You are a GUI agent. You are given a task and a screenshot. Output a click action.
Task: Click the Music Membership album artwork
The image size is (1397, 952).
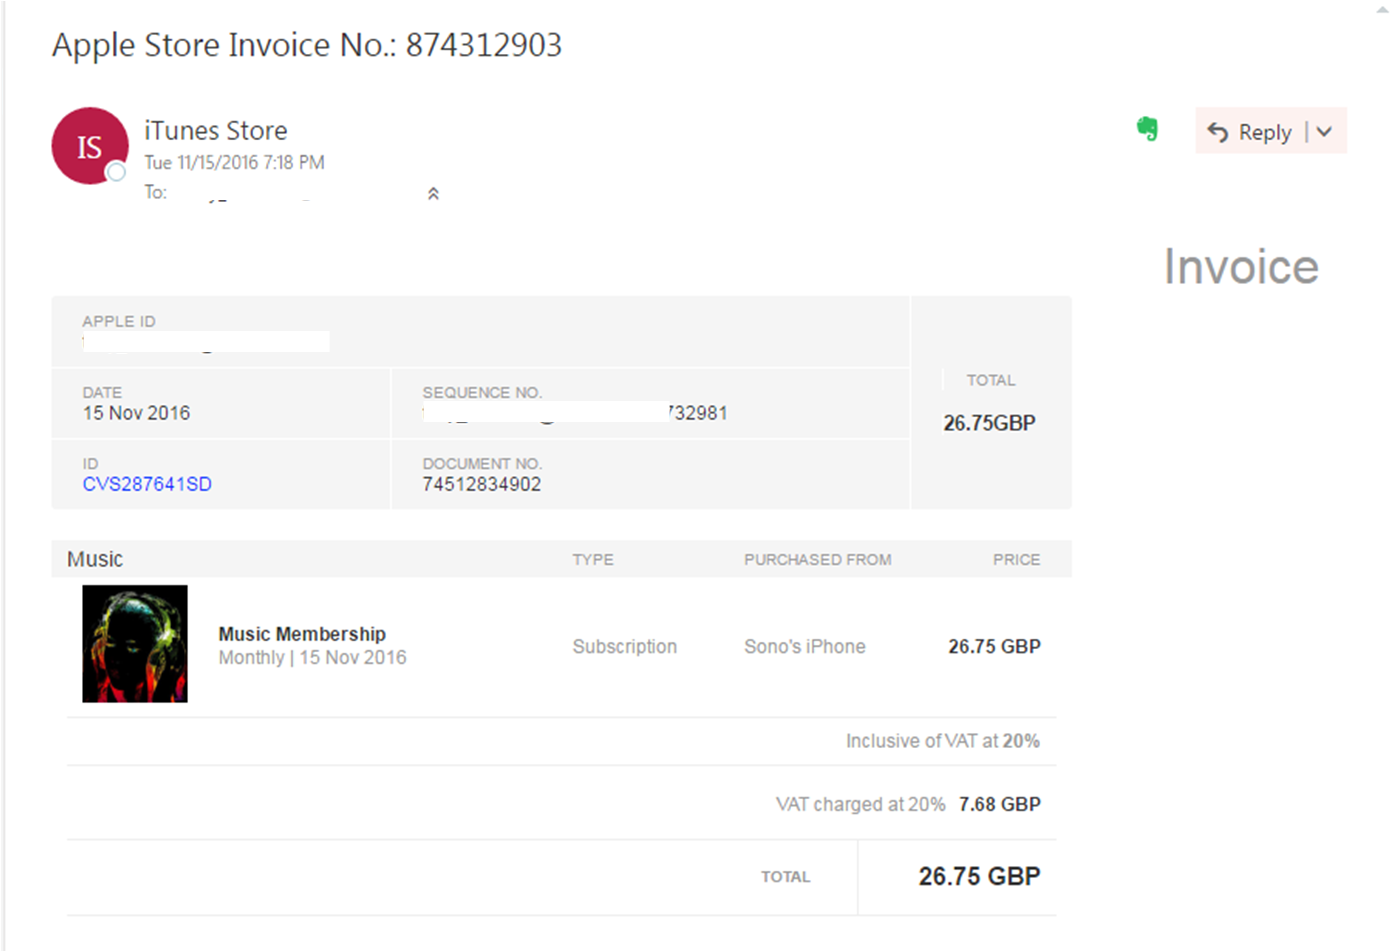pos(135,644)
